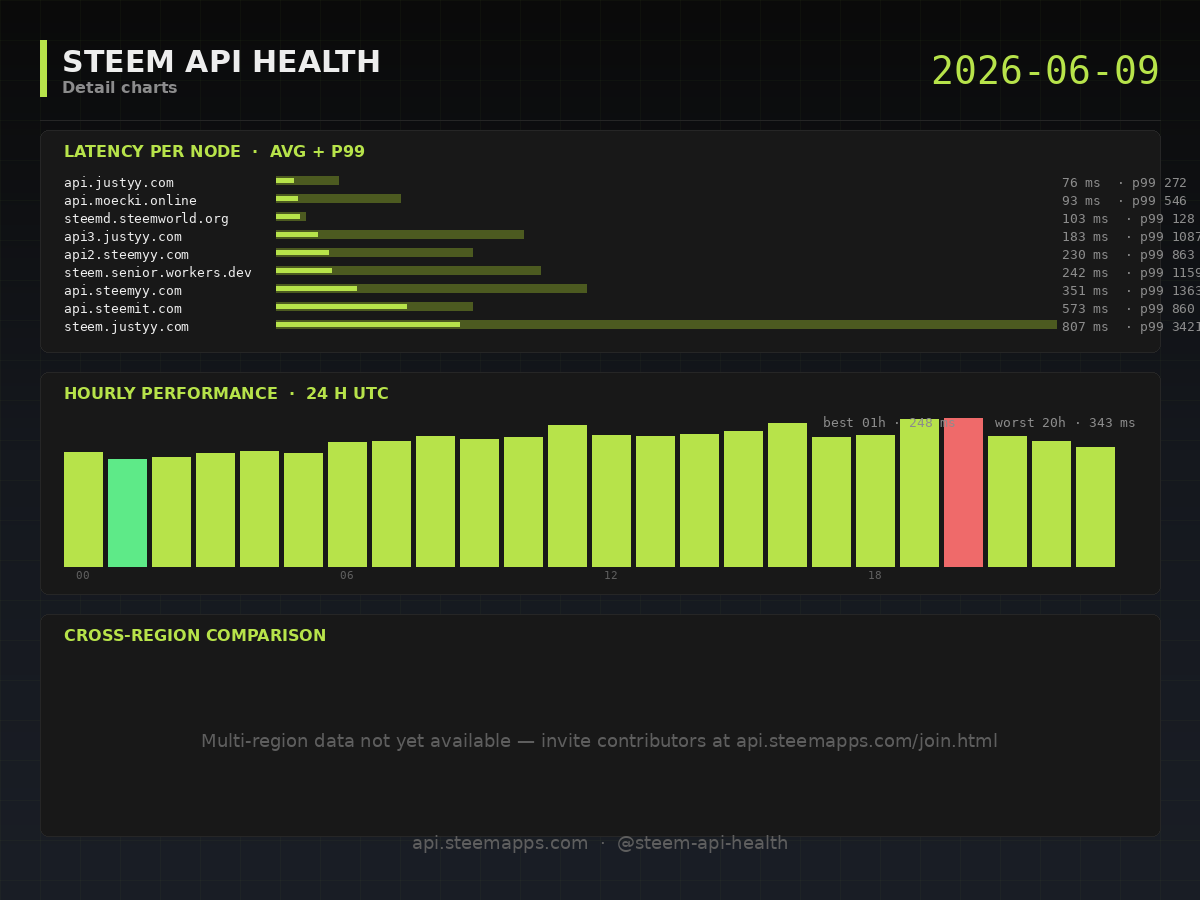Image resolution: width=1200 pixels, height=900 pixels.
Task: Click the 'best 01h' label
Action: [x=854, y=423]
